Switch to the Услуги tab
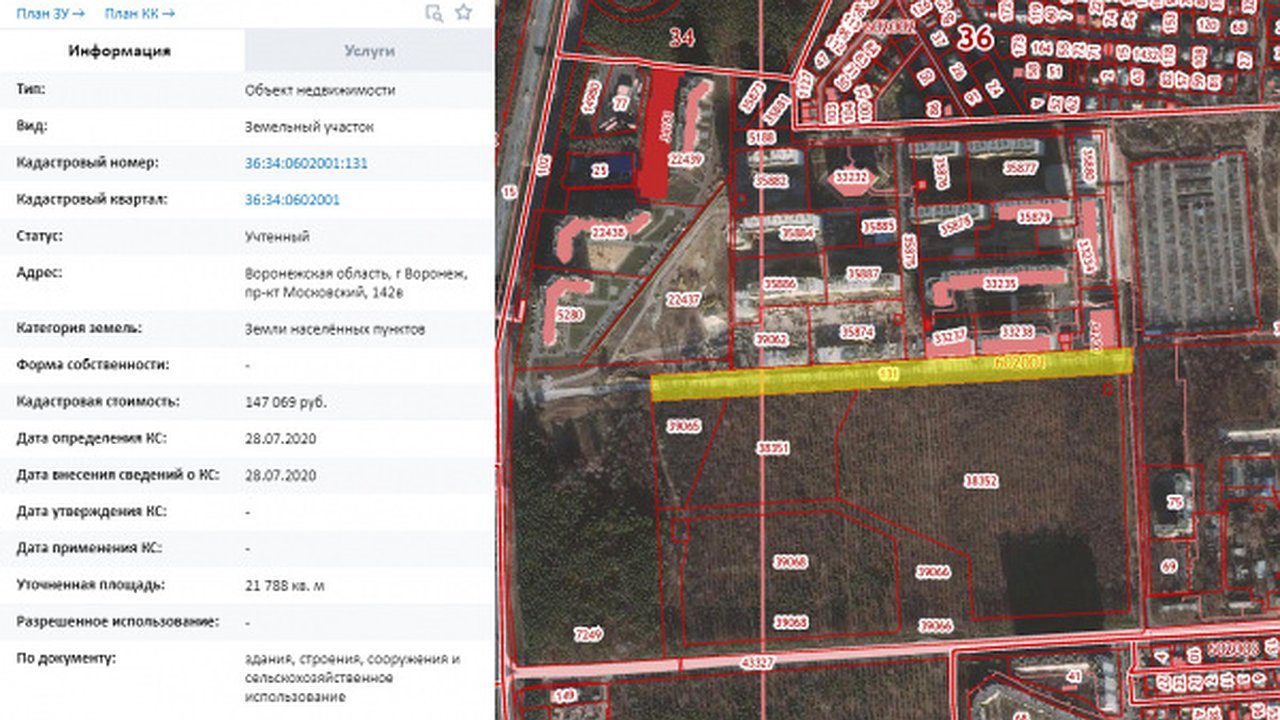The width and height of the screenshot is (1280, 720). click(369, 51)
